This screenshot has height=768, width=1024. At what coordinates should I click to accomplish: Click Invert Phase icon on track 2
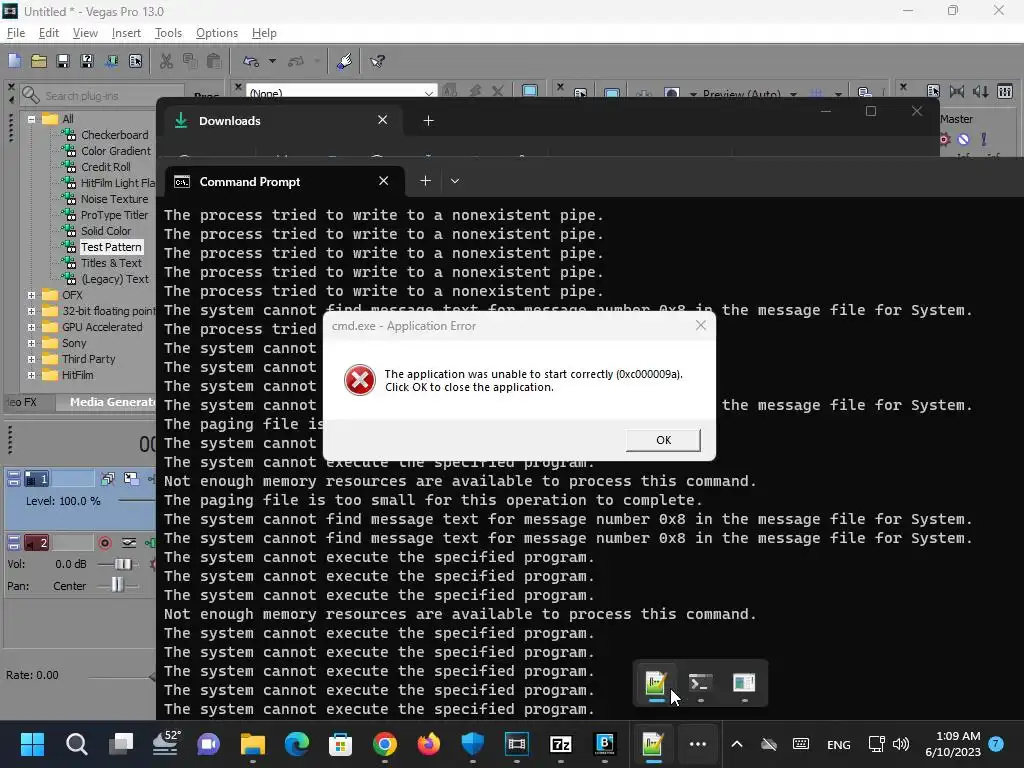point(129,543)
